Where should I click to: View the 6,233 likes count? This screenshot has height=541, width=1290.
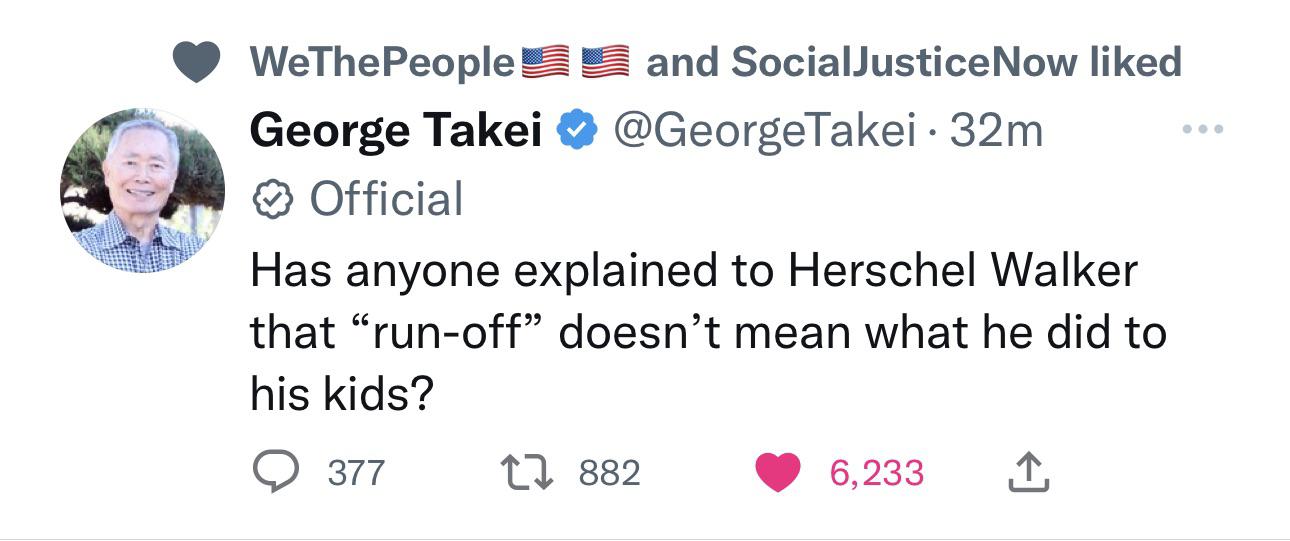[876, 473]
